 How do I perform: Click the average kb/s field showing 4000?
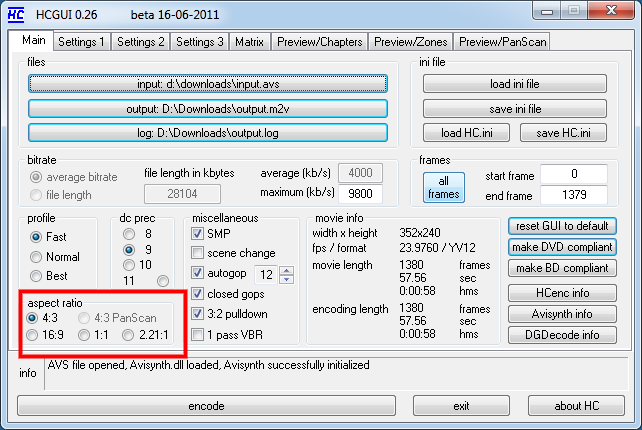[360, 173]
